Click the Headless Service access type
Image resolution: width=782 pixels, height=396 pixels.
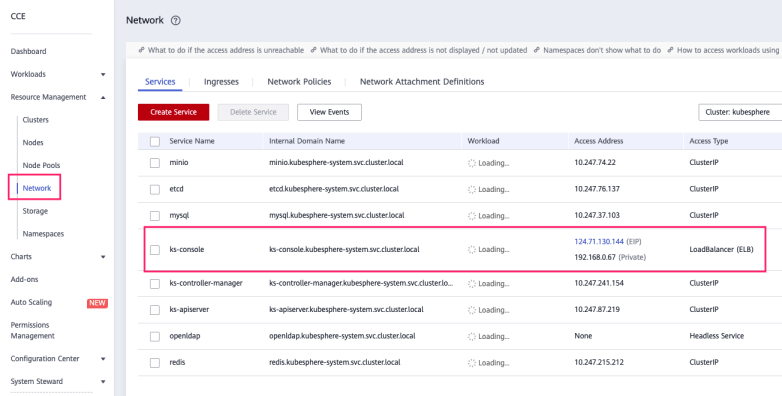coord(717,336)
